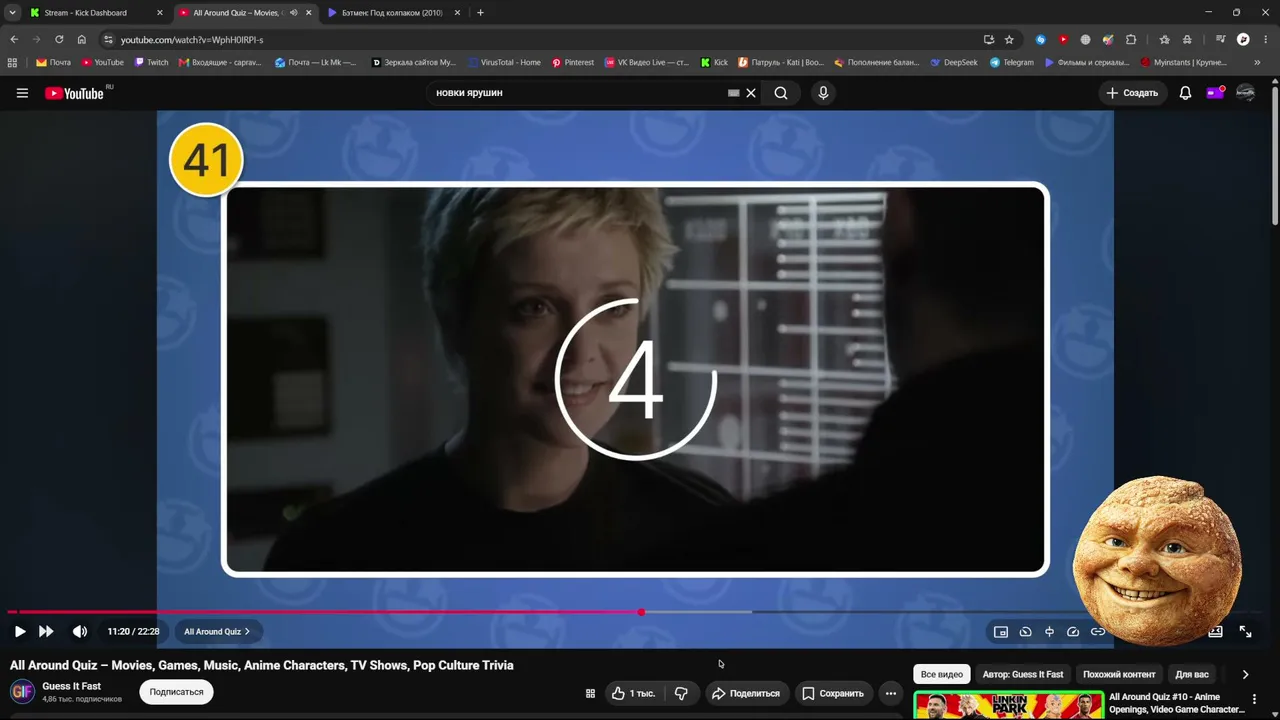Open playback speed gauge in player

(x=1073, y=632)
